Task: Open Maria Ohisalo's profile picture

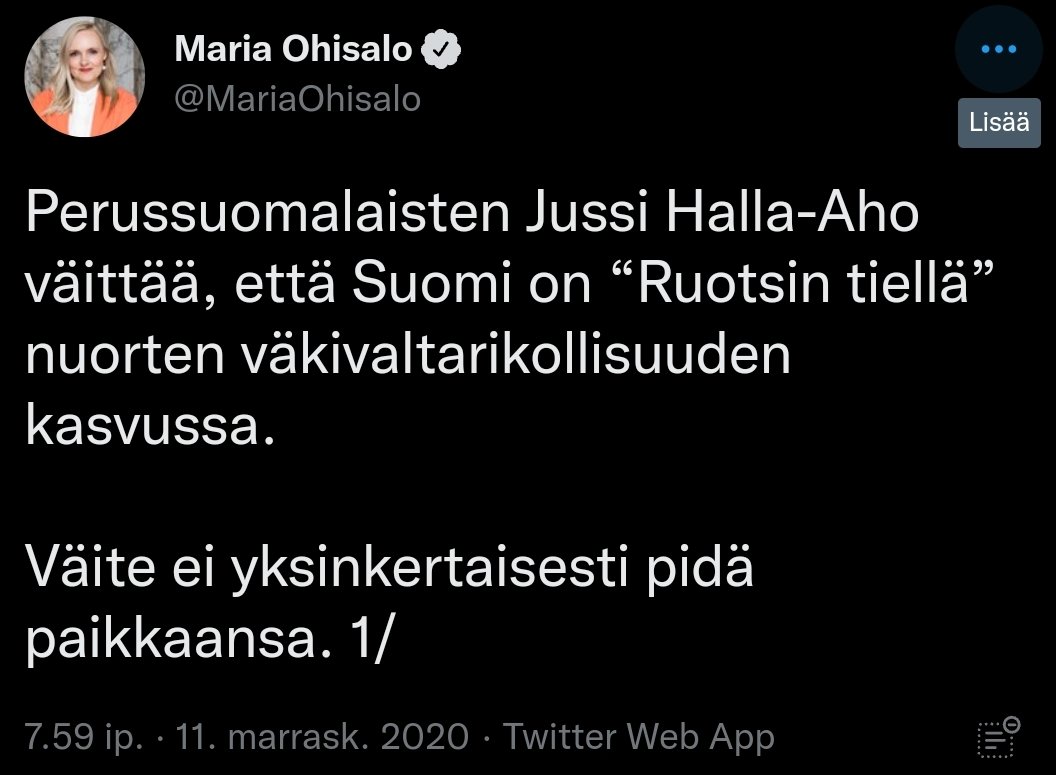Action: pyautogui.click(x=85, y=77)
